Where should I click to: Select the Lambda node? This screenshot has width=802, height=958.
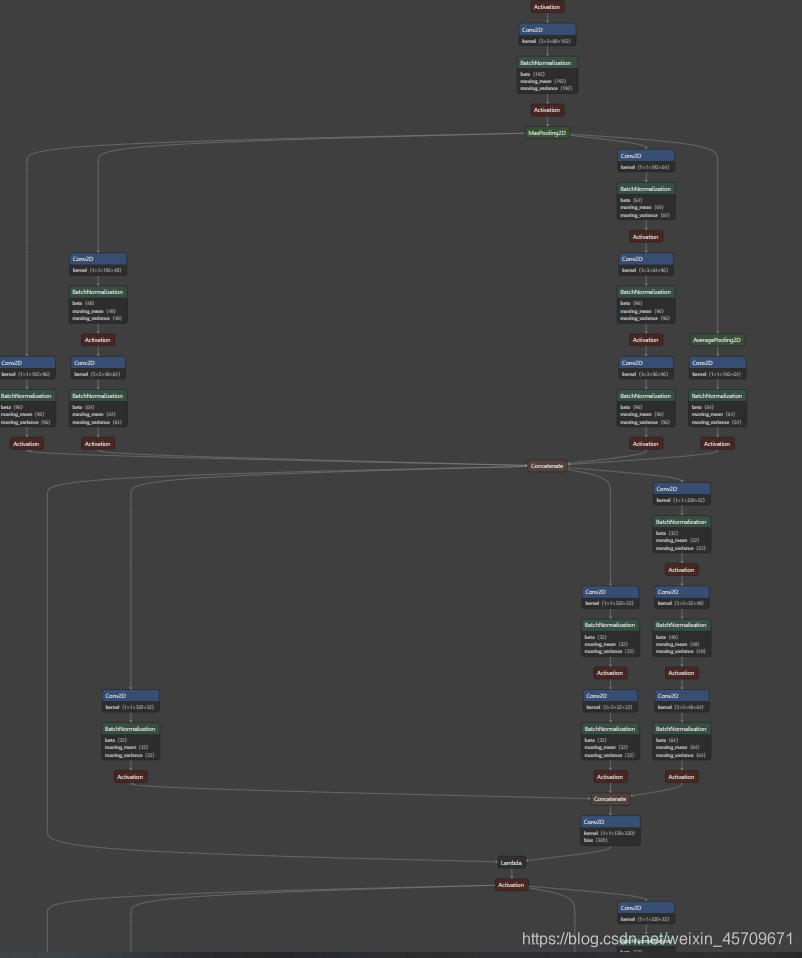(511, 863)
